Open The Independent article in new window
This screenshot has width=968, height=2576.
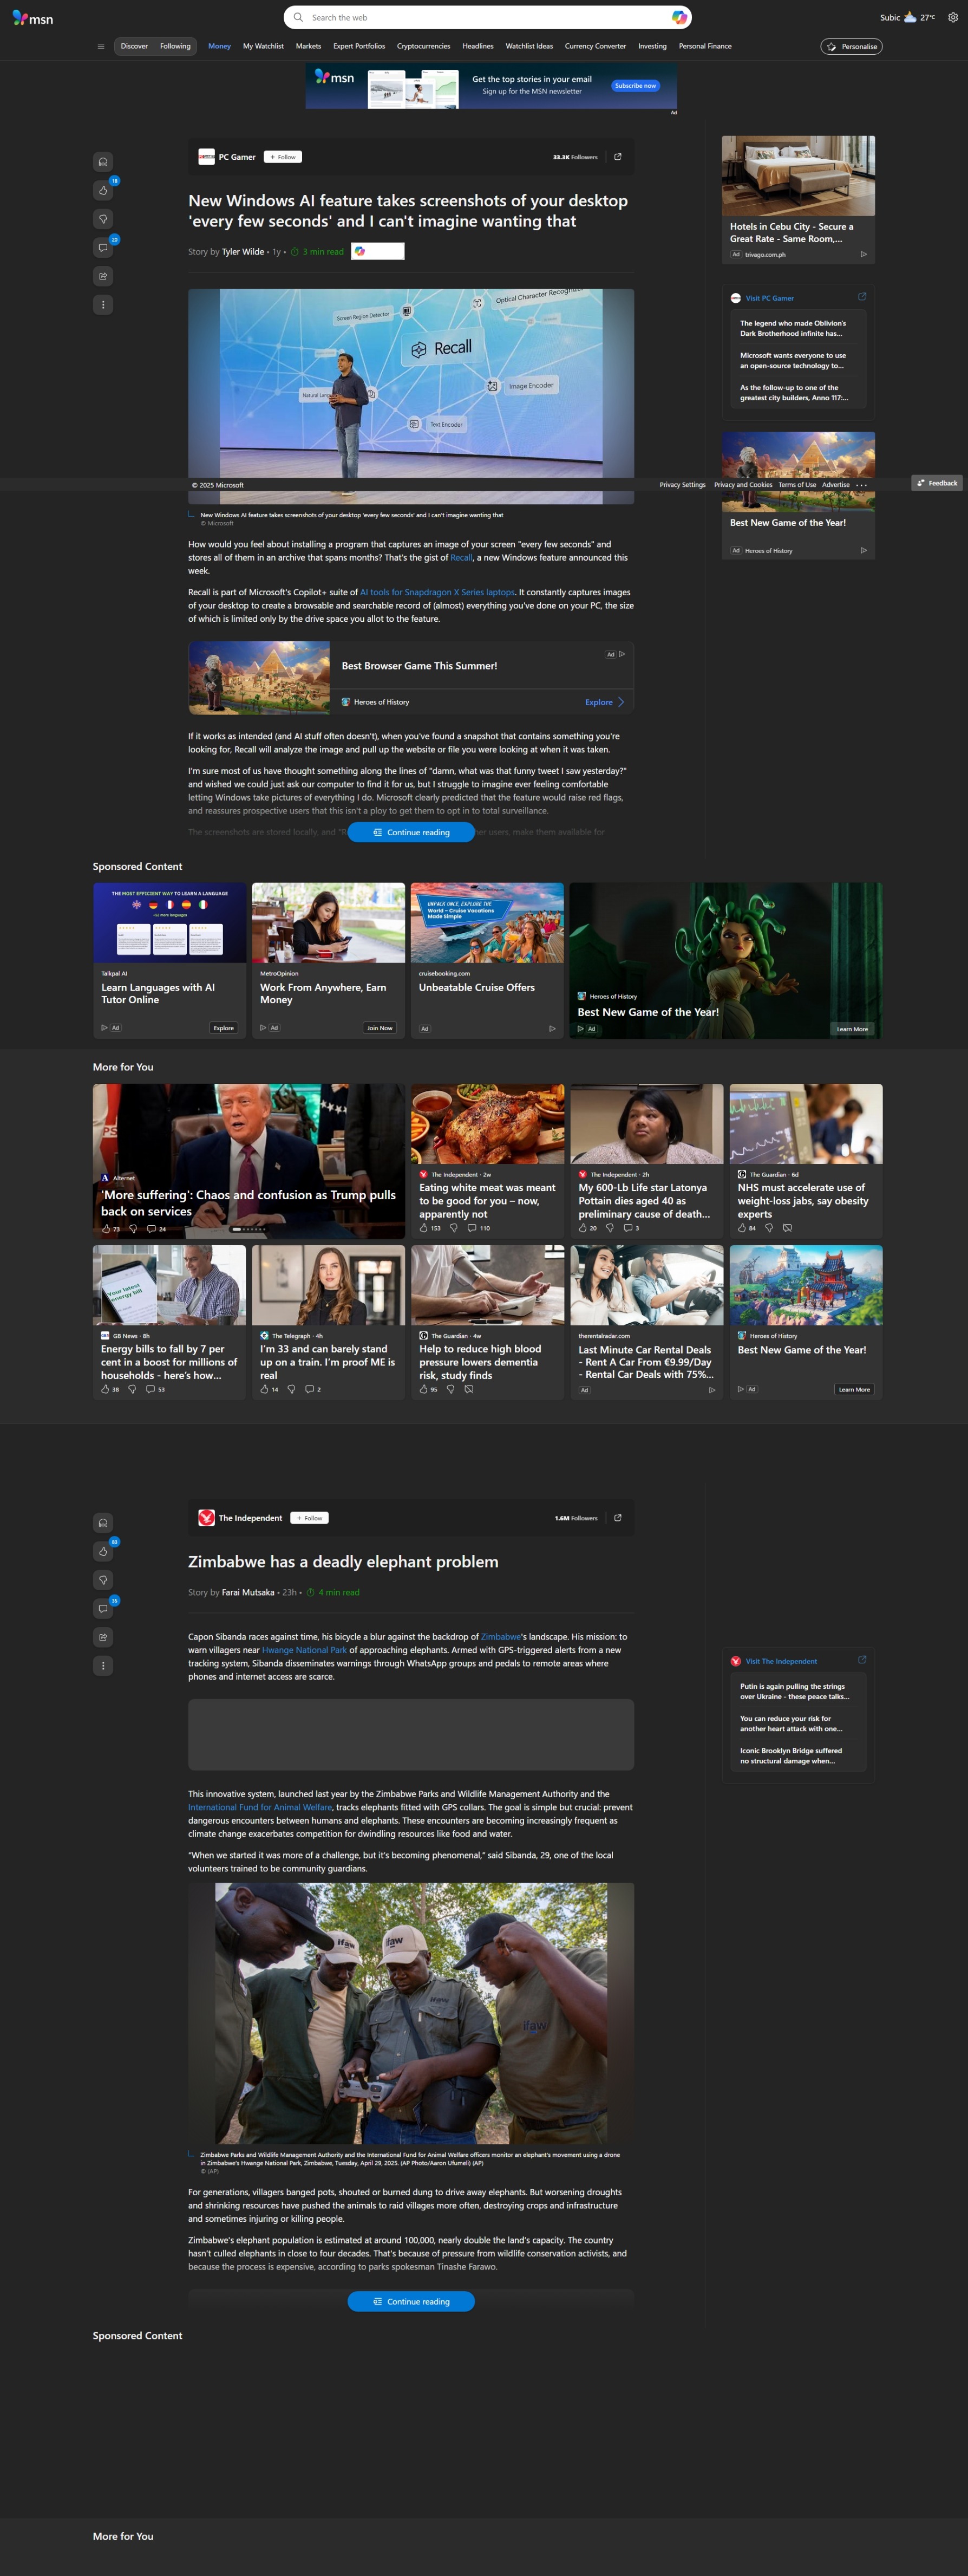[x=617, y=1518]
